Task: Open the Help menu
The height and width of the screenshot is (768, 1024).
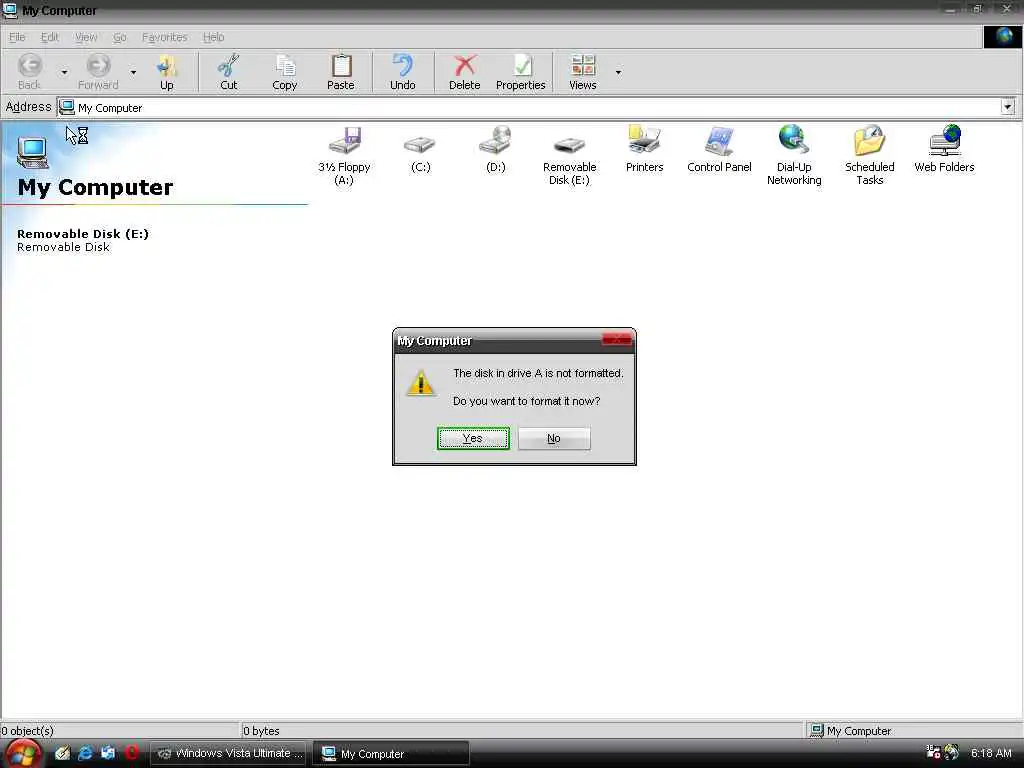Action: [213, 37]
